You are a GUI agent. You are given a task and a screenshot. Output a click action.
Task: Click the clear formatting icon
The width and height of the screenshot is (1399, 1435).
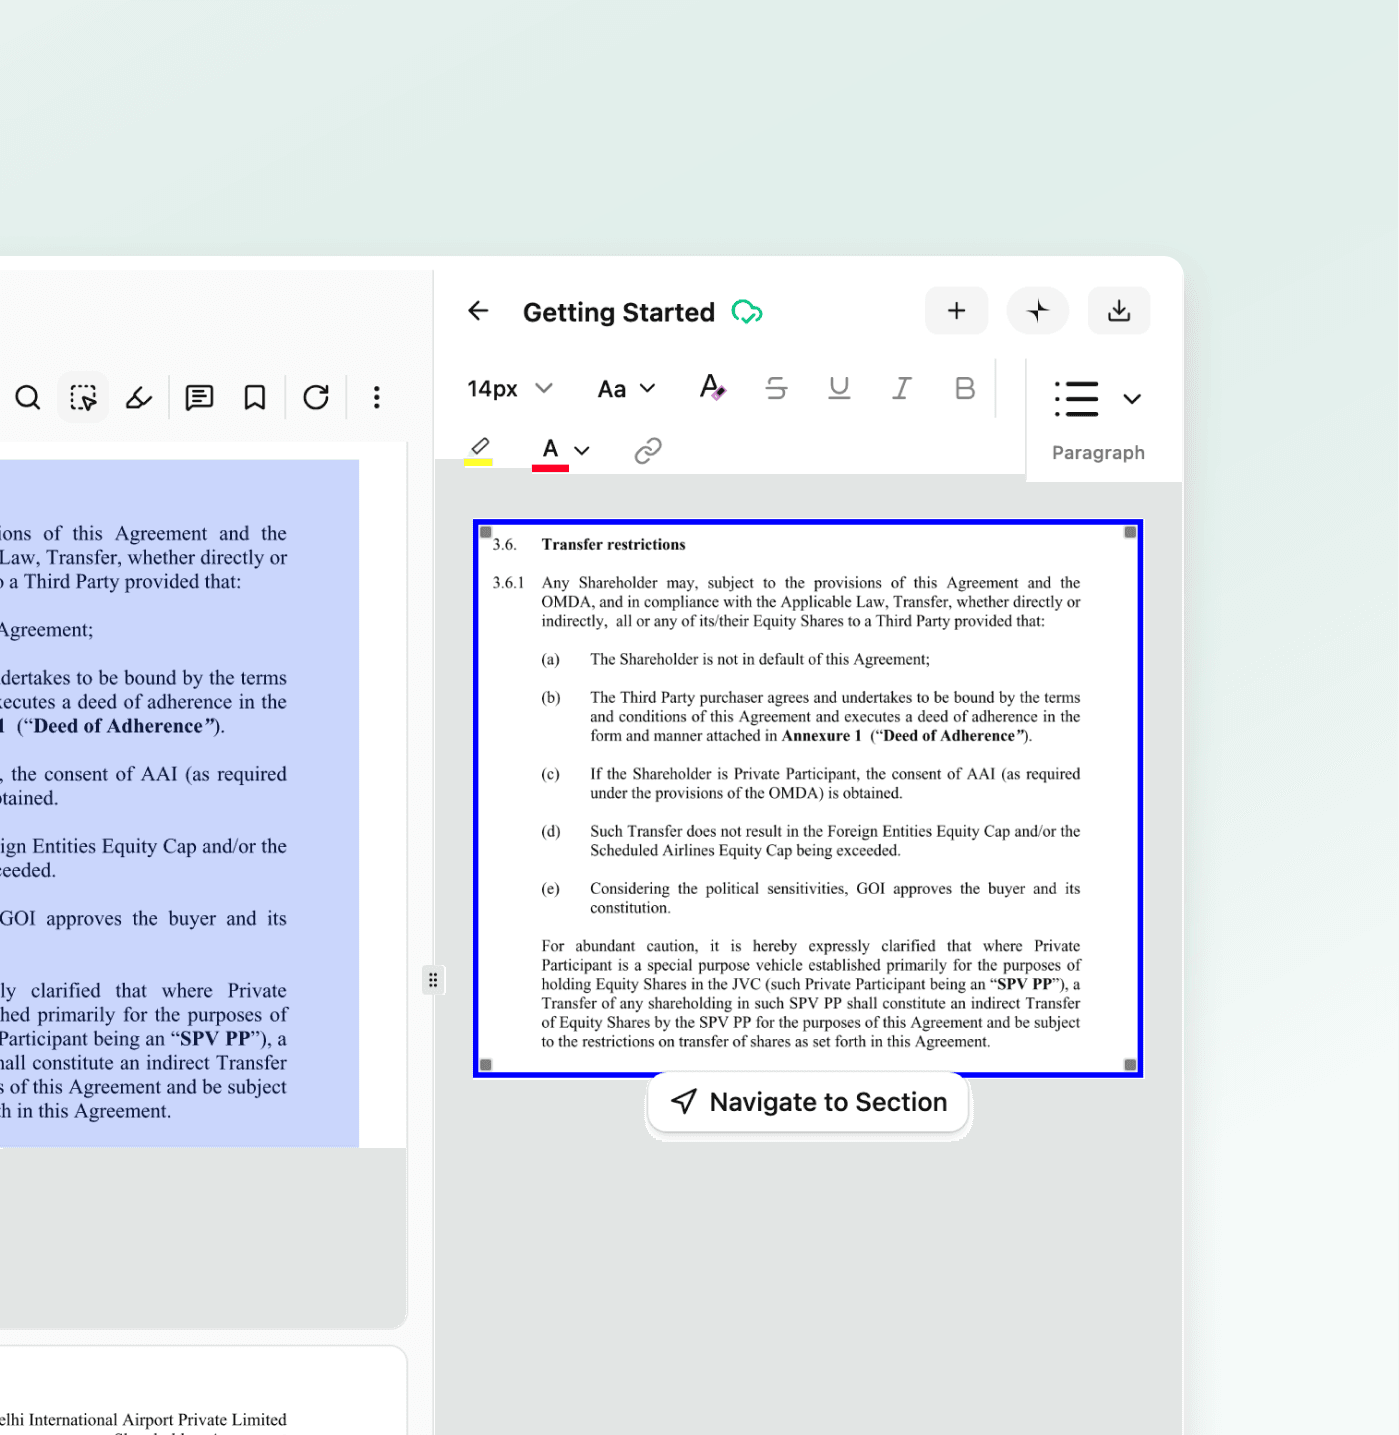pyautogui.click(x=712, y=388)
